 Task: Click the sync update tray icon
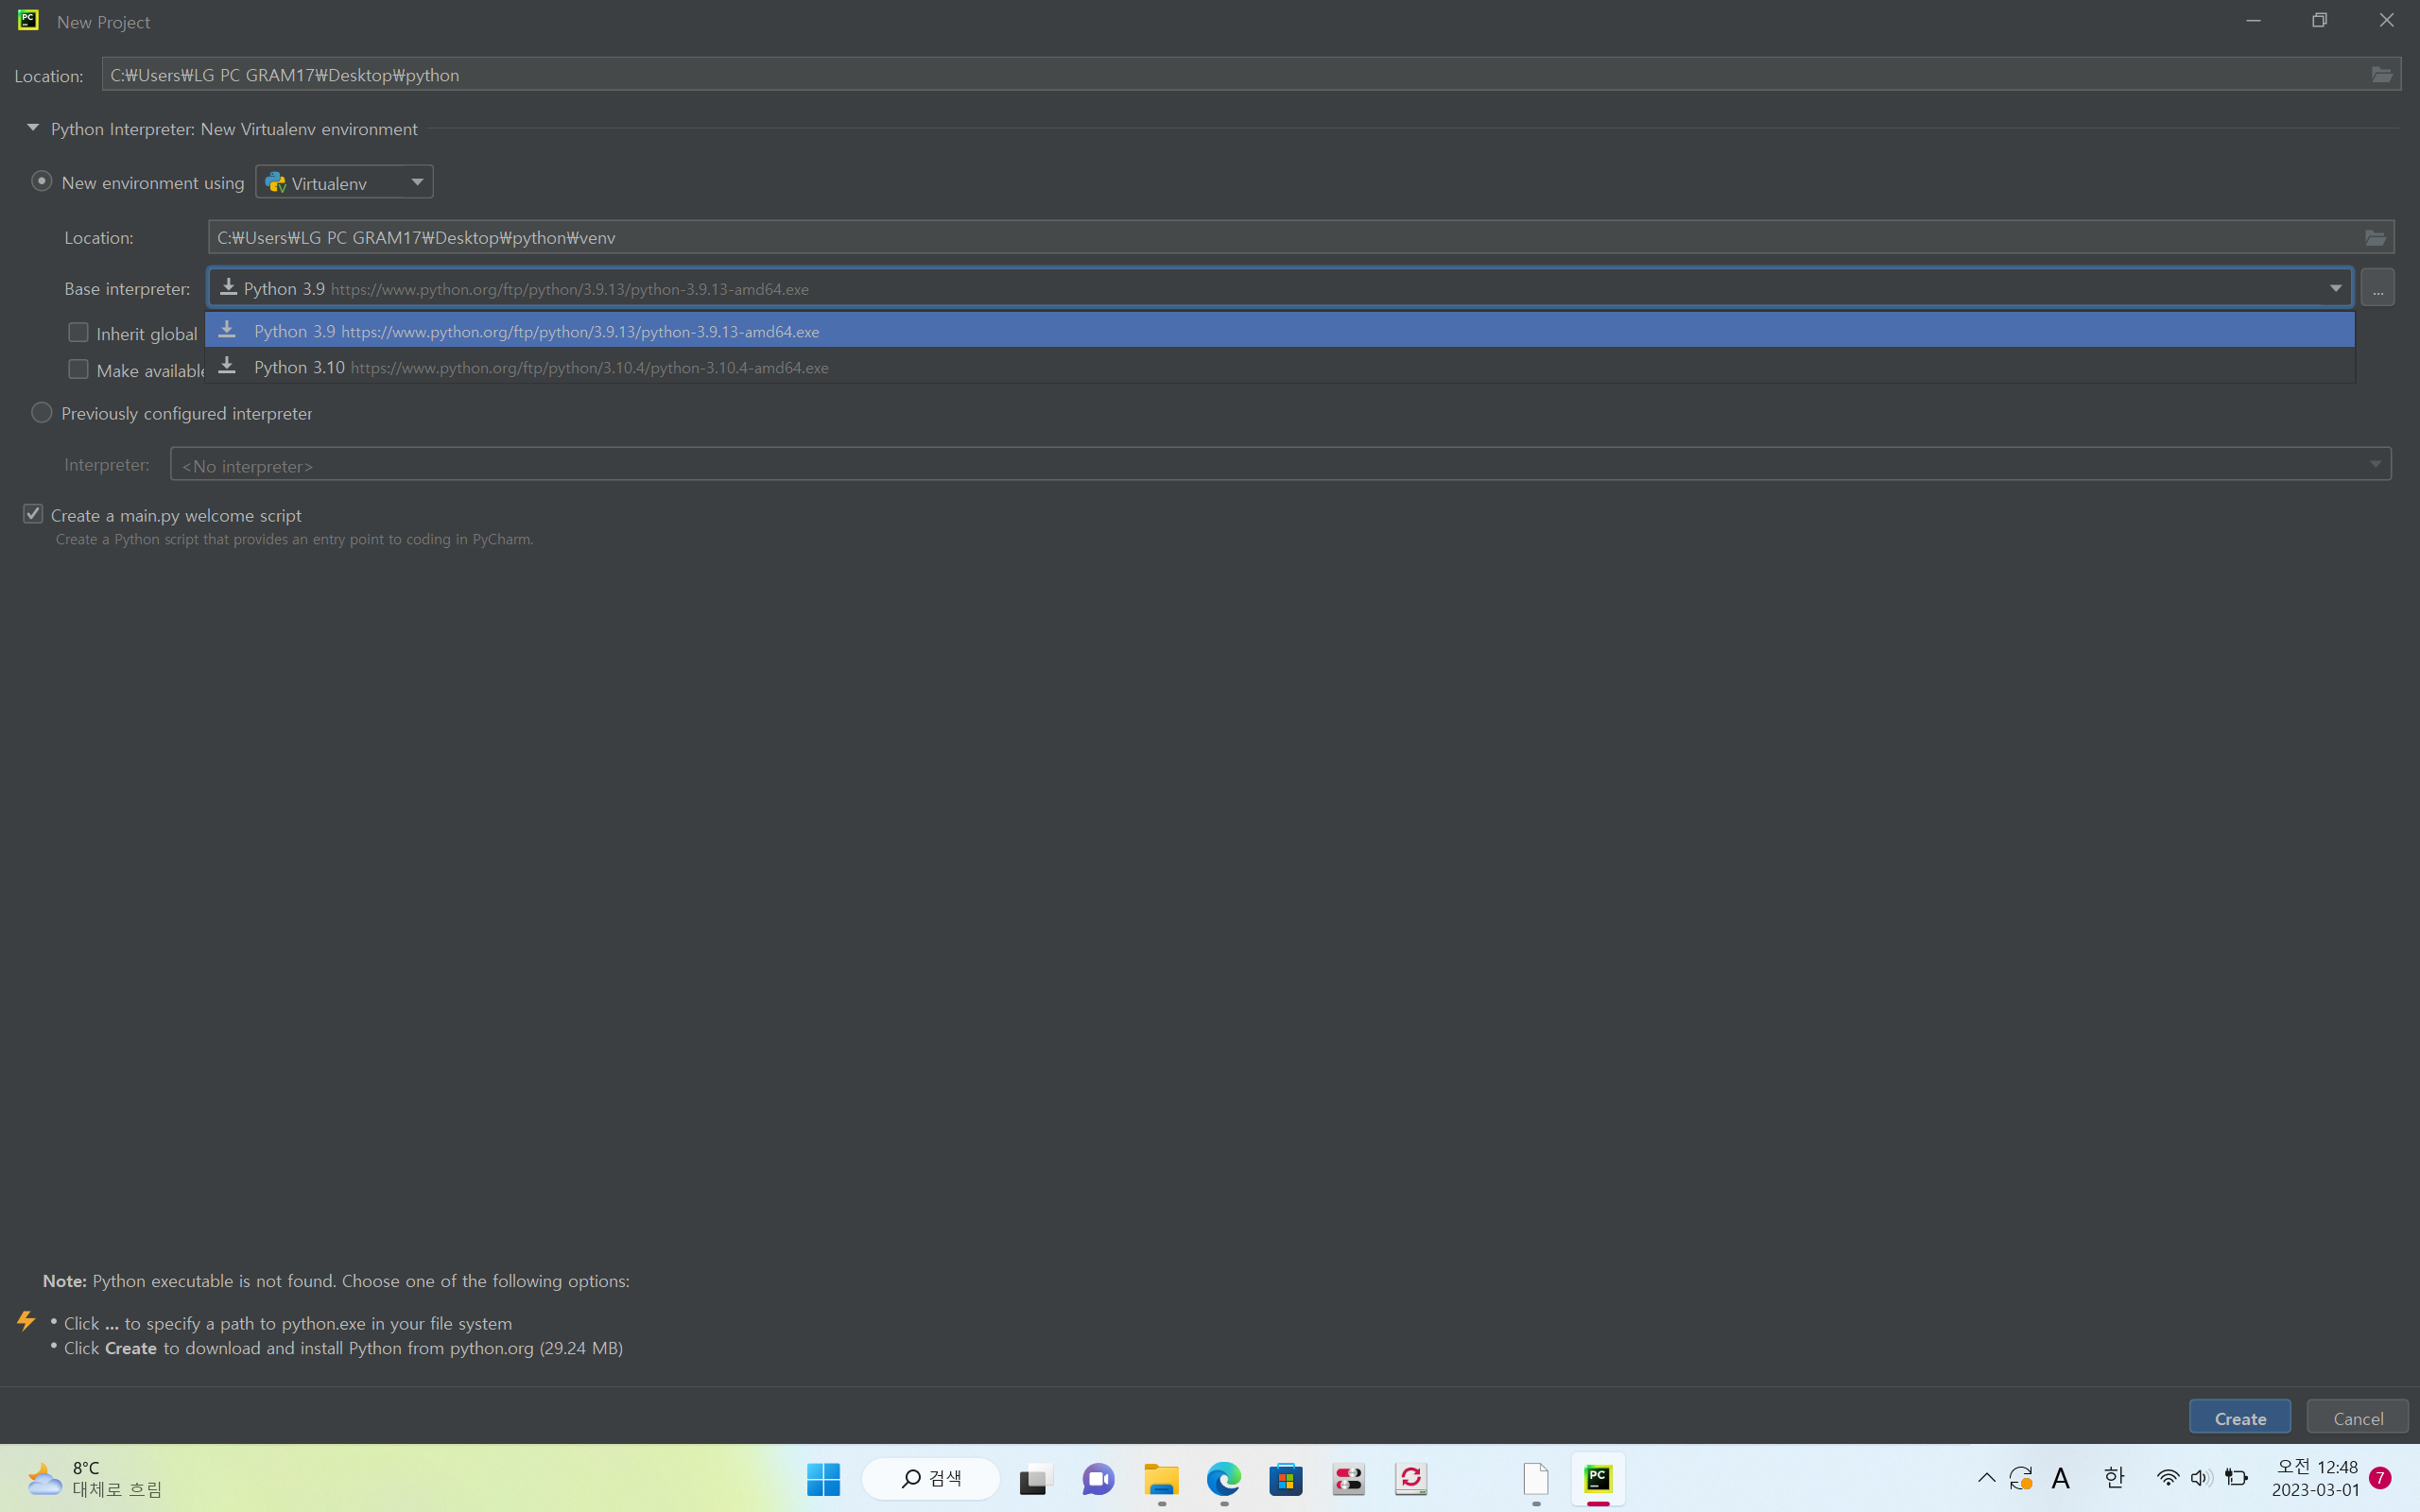coord(2021,1478)
